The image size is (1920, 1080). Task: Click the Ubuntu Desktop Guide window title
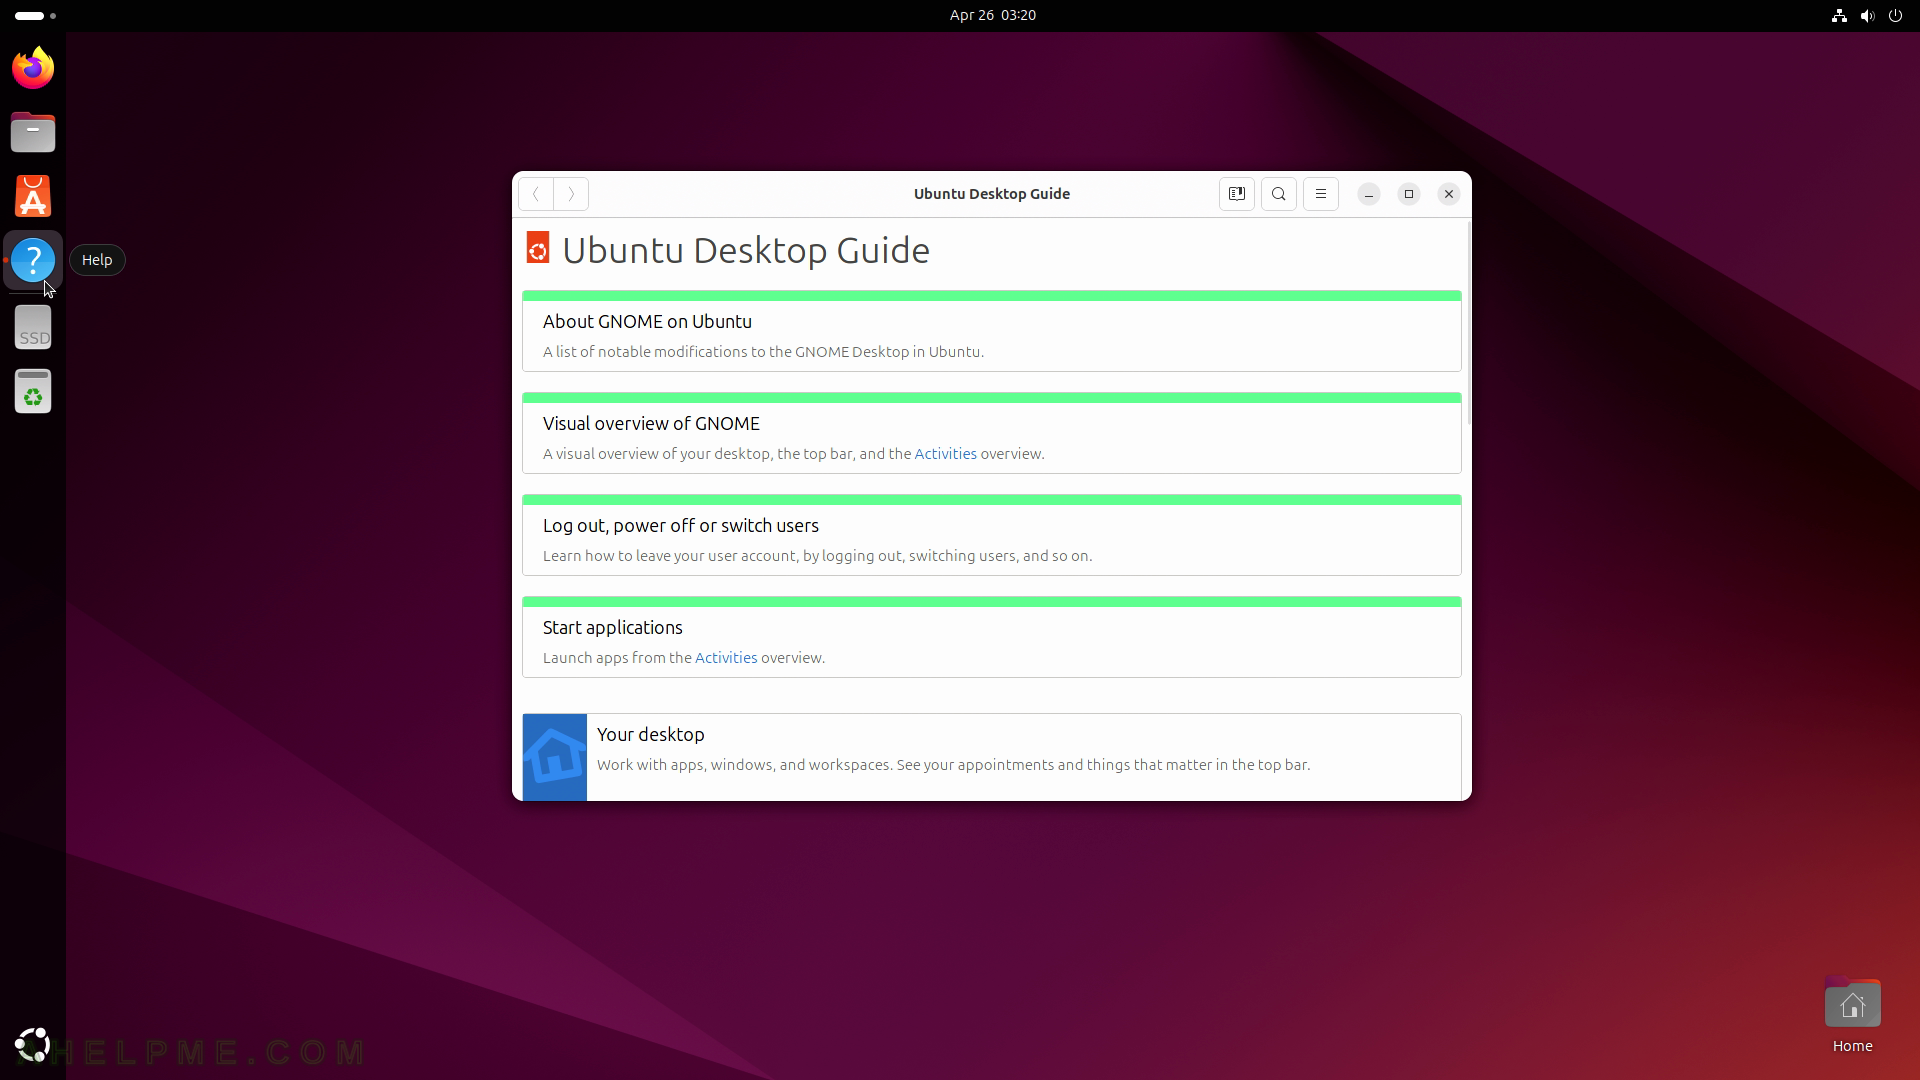tap(992, 194)
